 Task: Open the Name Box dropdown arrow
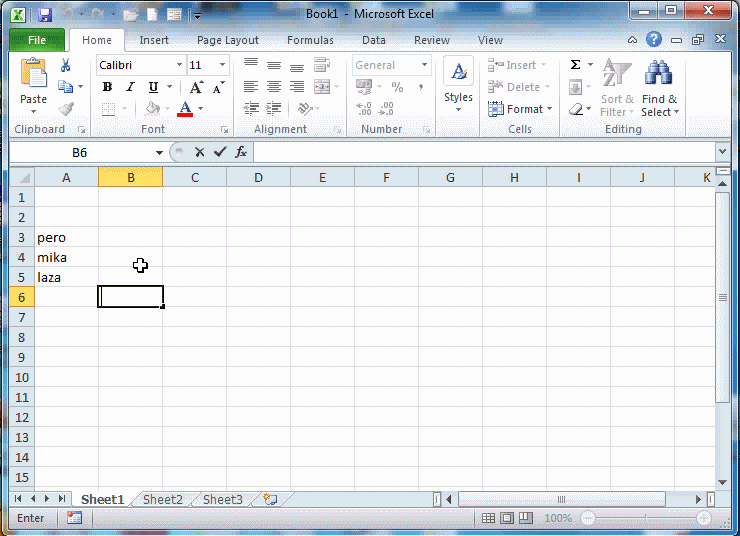(x=159, y=152)
